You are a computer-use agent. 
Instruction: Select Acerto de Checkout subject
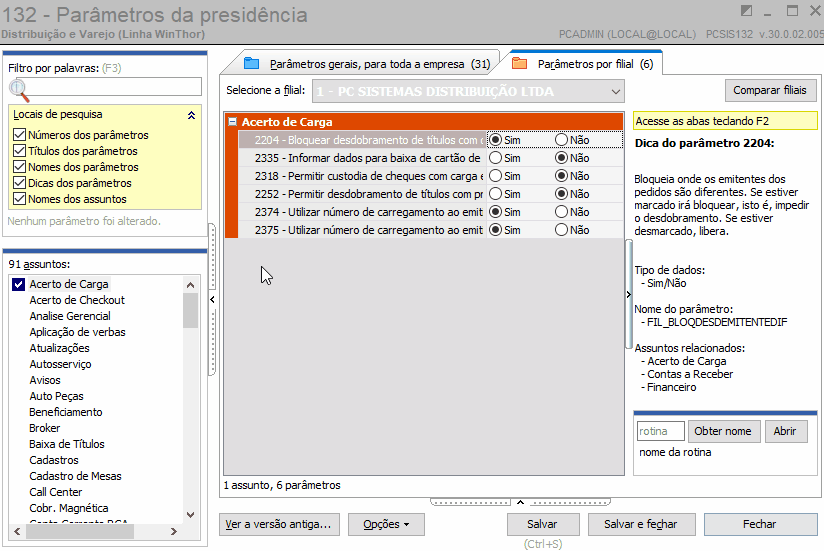coord(77,300)
